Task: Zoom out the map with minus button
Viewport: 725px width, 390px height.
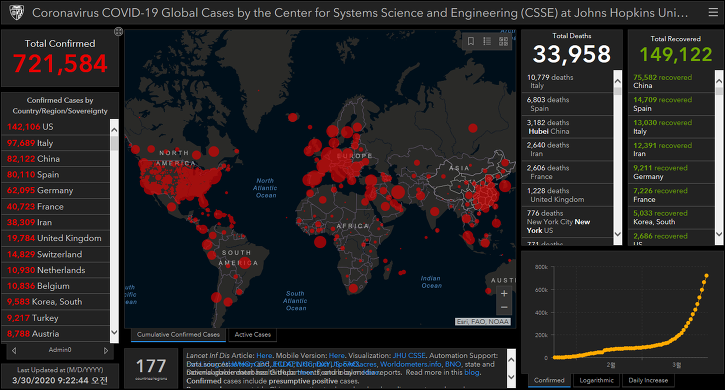Action: (x=504, y=307)
